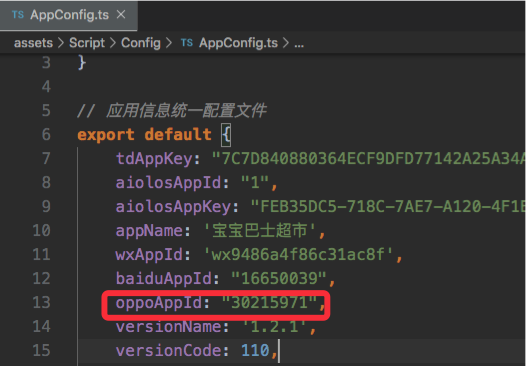Screen dimensions: 526x366
Task: Click the TS icon on the AppConfig.ts tab
Action: click(x=18, y=15)
